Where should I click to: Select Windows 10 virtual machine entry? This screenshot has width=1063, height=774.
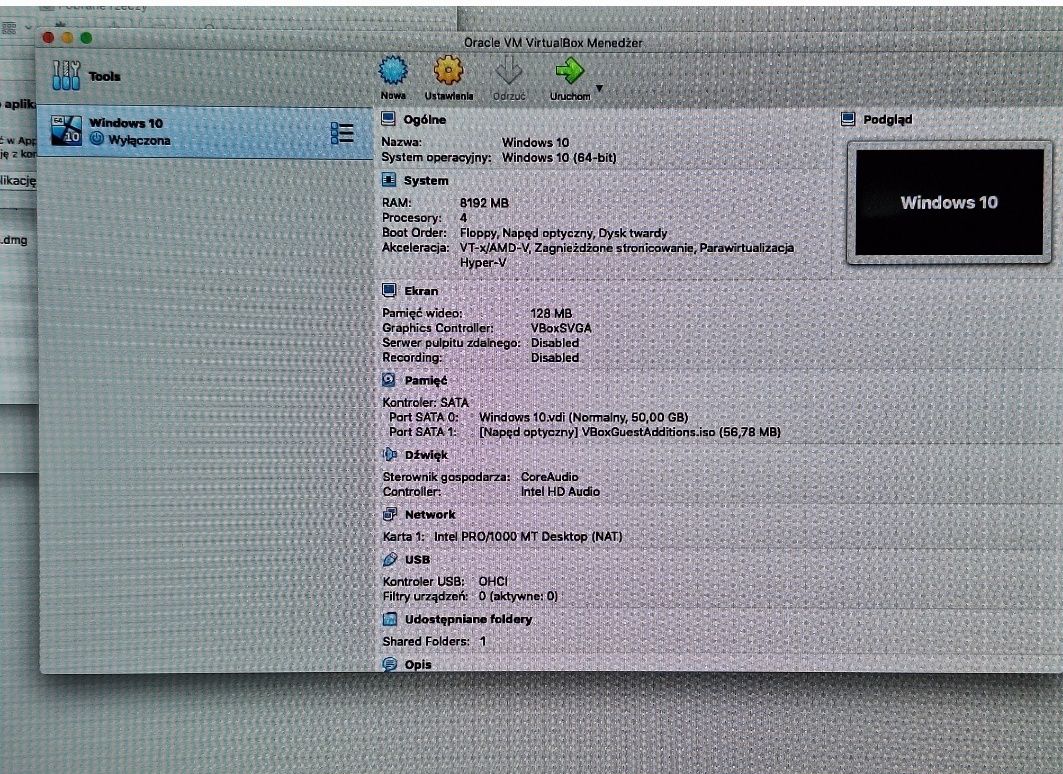point(205,131)
